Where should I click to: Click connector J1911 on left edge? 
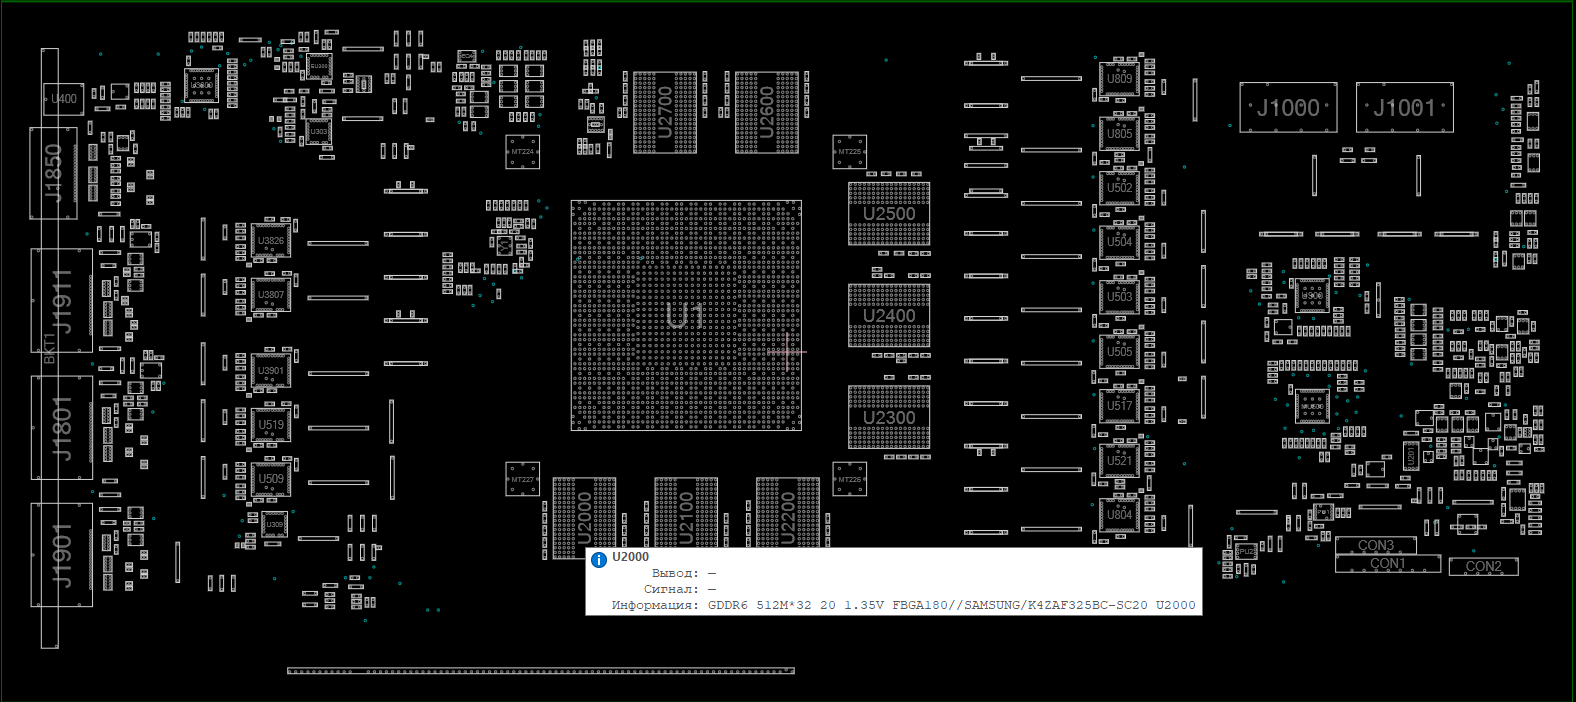[62, 300]
